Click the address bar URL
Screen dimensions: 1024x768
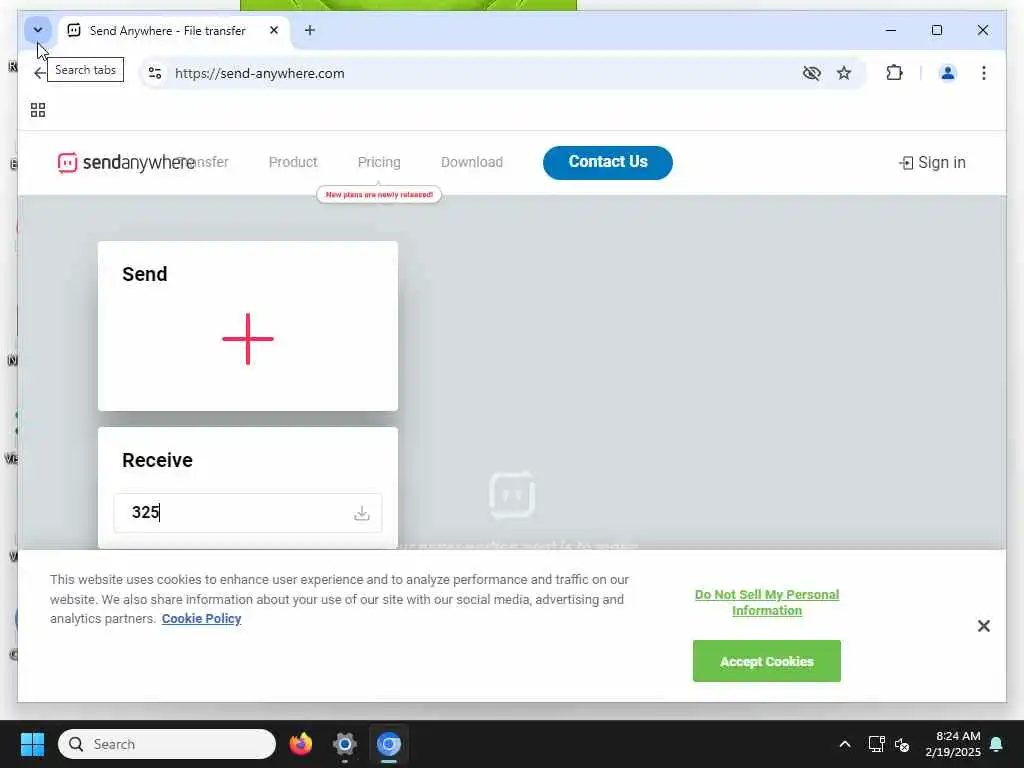pyautogui.click(x=259, y=73)
